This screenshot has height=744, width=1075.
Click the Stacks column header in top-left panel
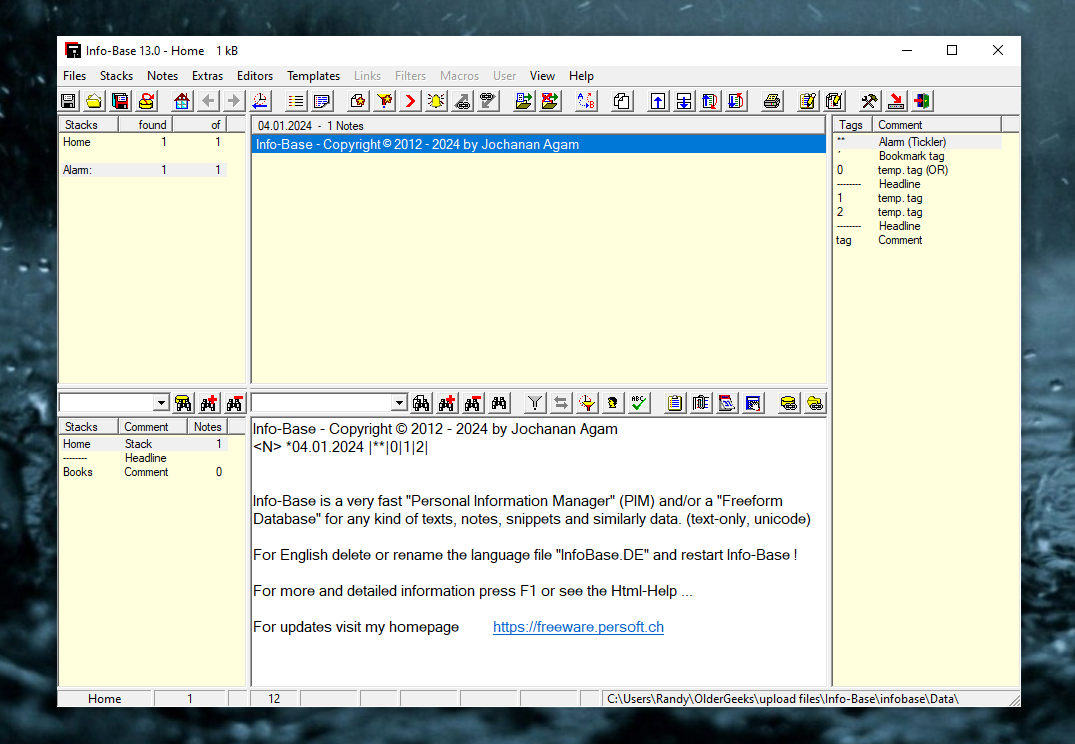[88, 125]
